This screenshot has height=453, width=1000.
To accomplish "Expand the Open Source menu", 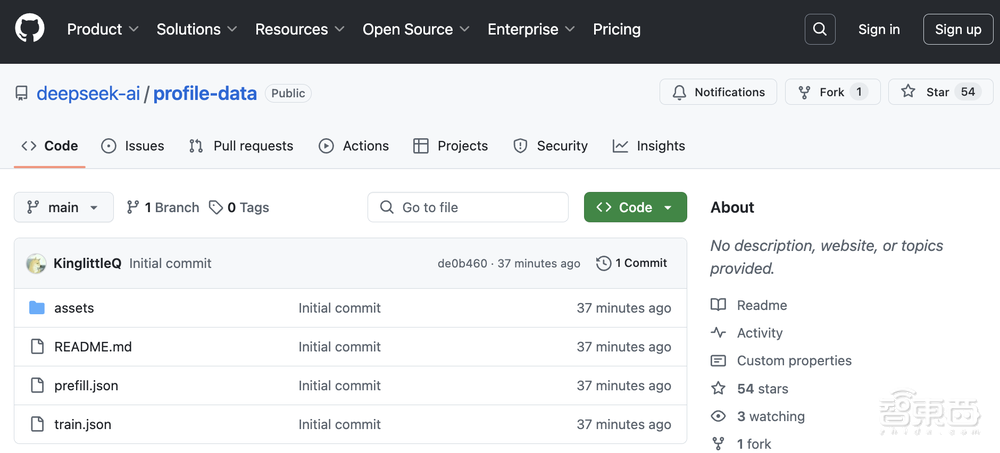I will [x=415, y=29].
